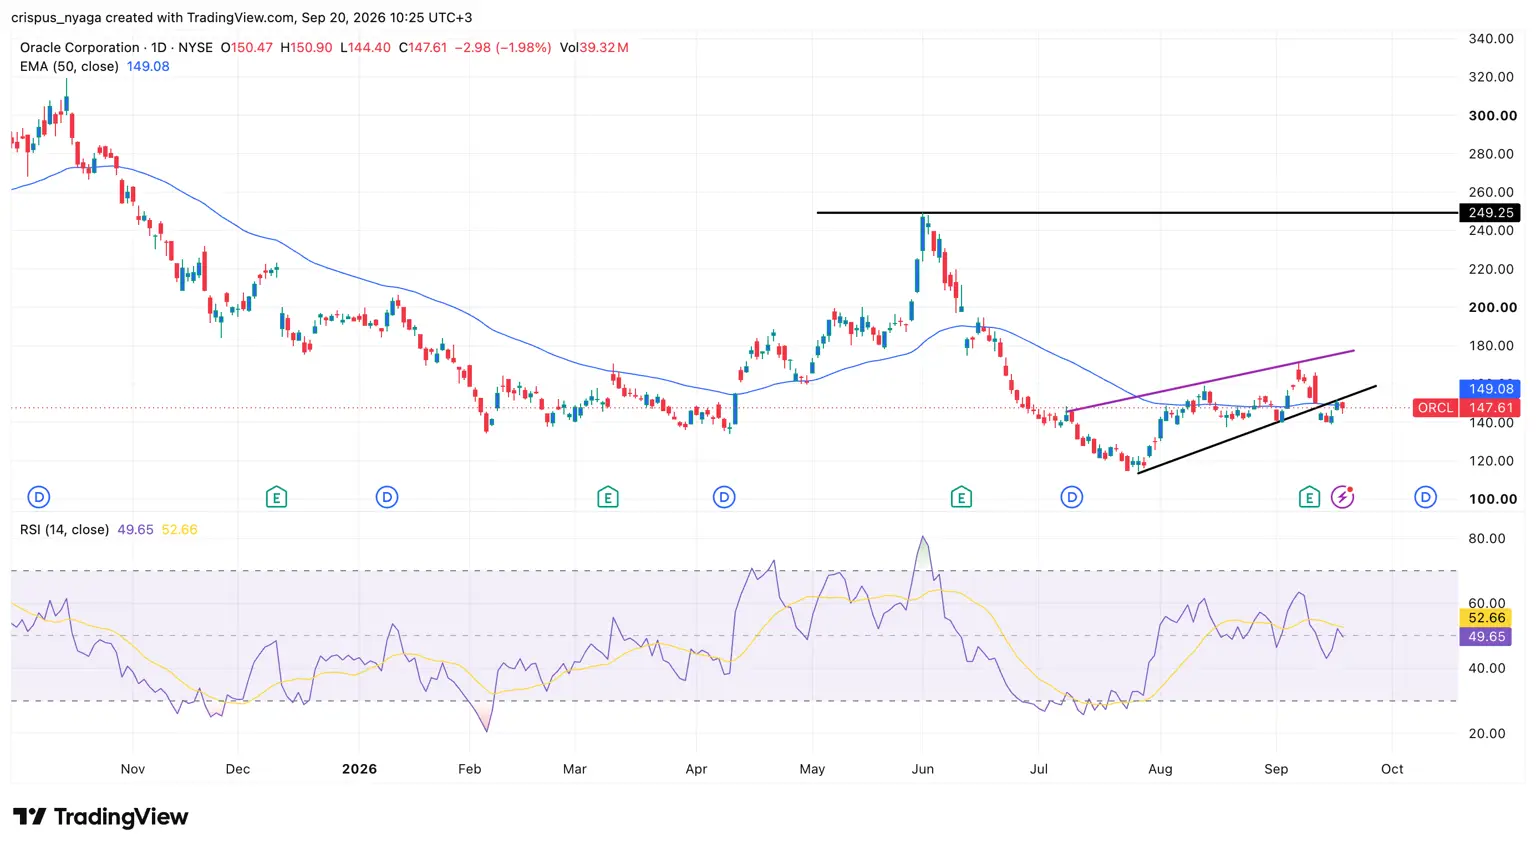Click the 120.00 price axis label
The width and height of the screenshot is (1536, 850).
pos(1491,461)
